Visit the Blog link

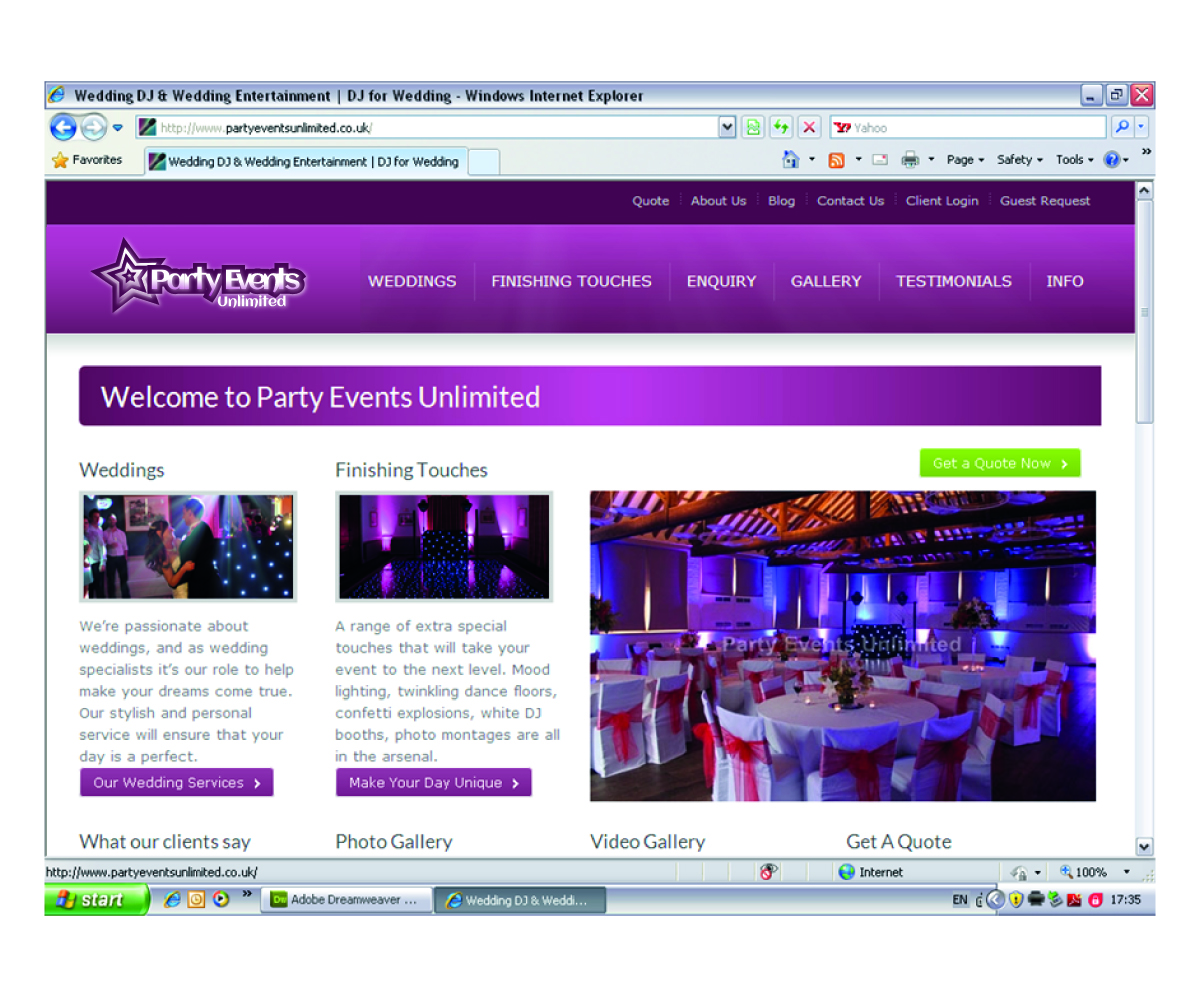click(x=781, y=201)
